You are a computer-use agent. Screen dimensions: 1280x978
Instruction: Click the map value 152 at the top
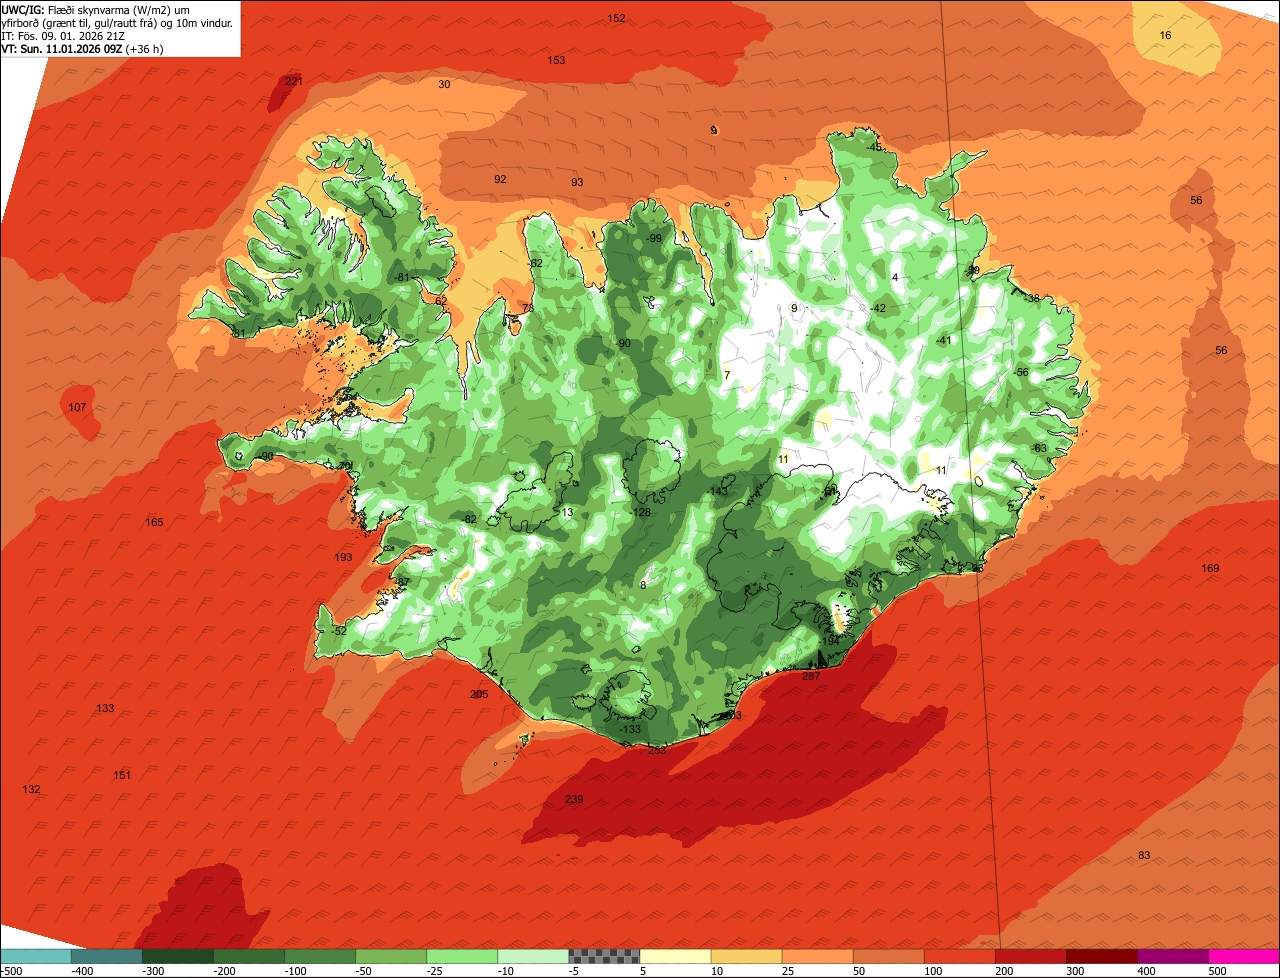point(617,18)
